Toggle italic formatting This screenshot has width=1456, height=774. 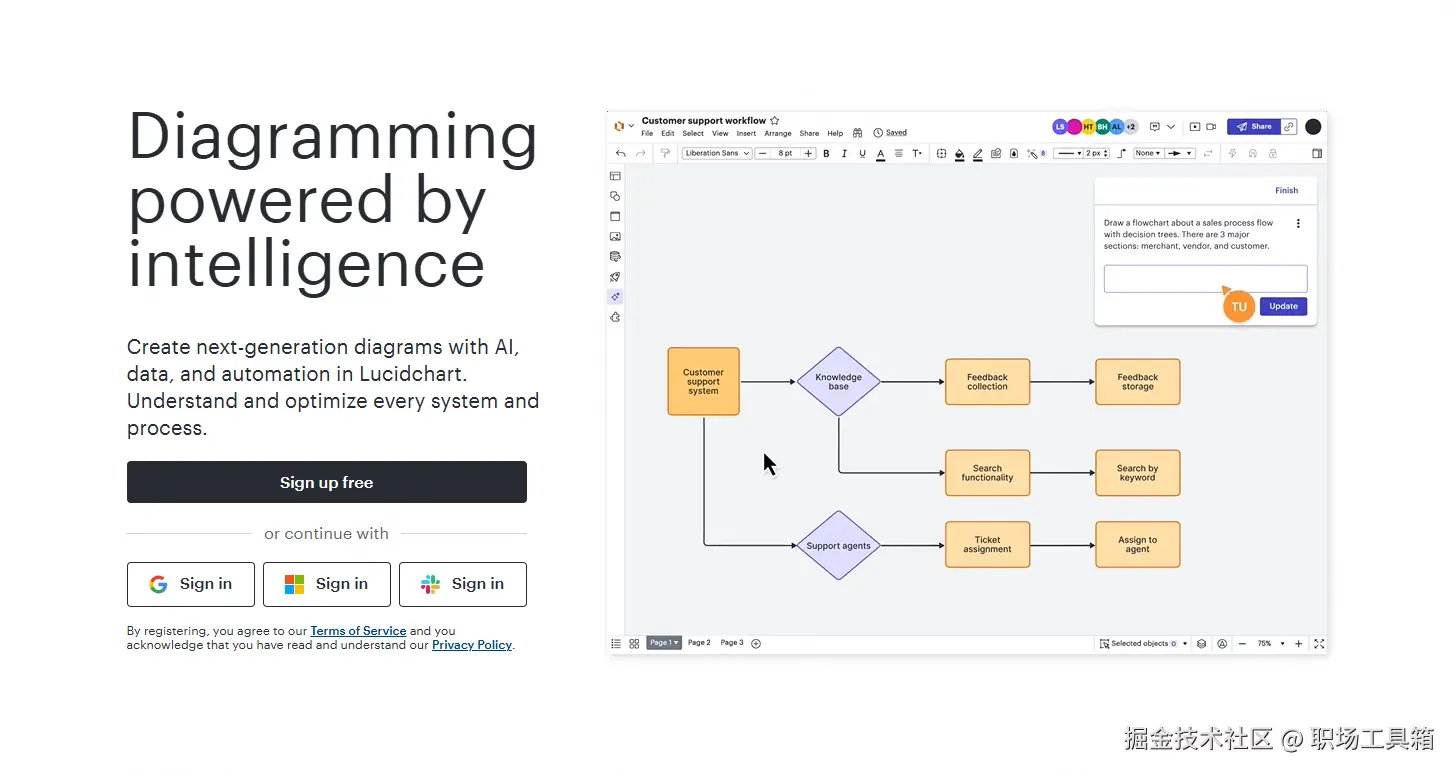[x=844, y=153]
